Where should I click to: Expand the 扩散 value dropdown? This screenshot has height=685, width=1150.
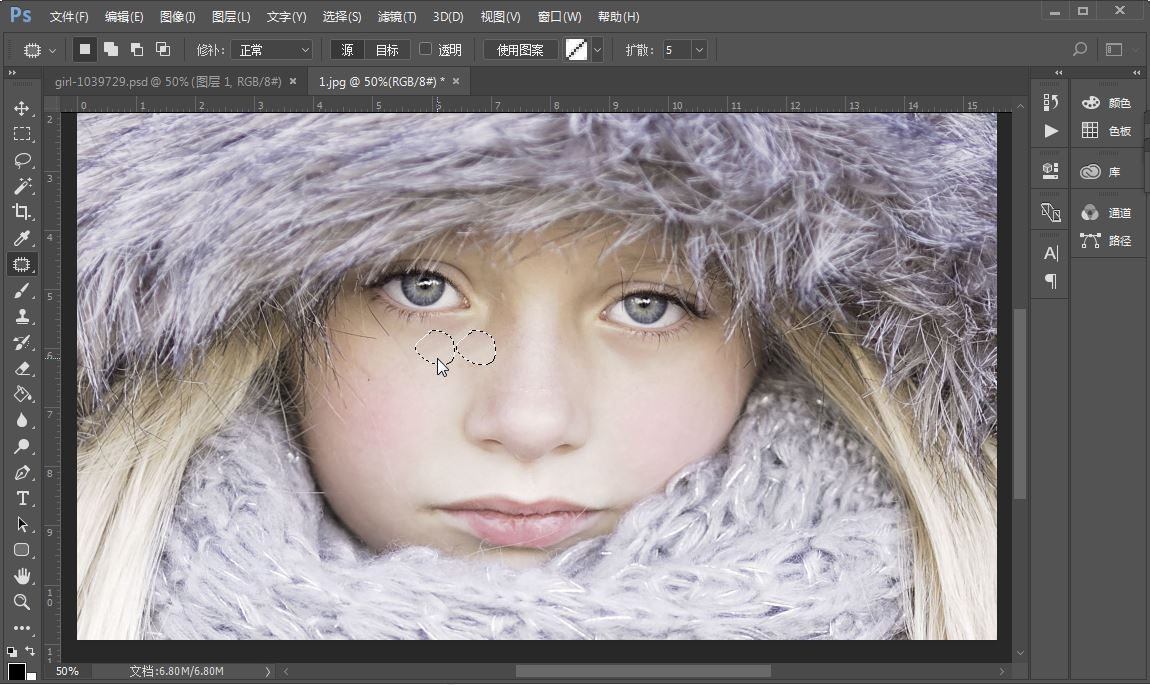tap(698, 50)
